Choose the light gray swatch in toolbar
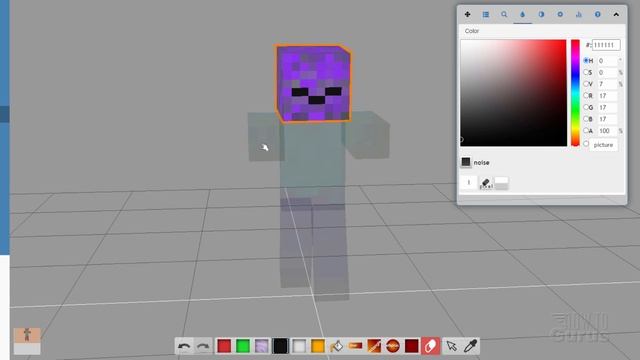This screenshot has height=360, width=640. pyautogui.click(x=299, y=346)
